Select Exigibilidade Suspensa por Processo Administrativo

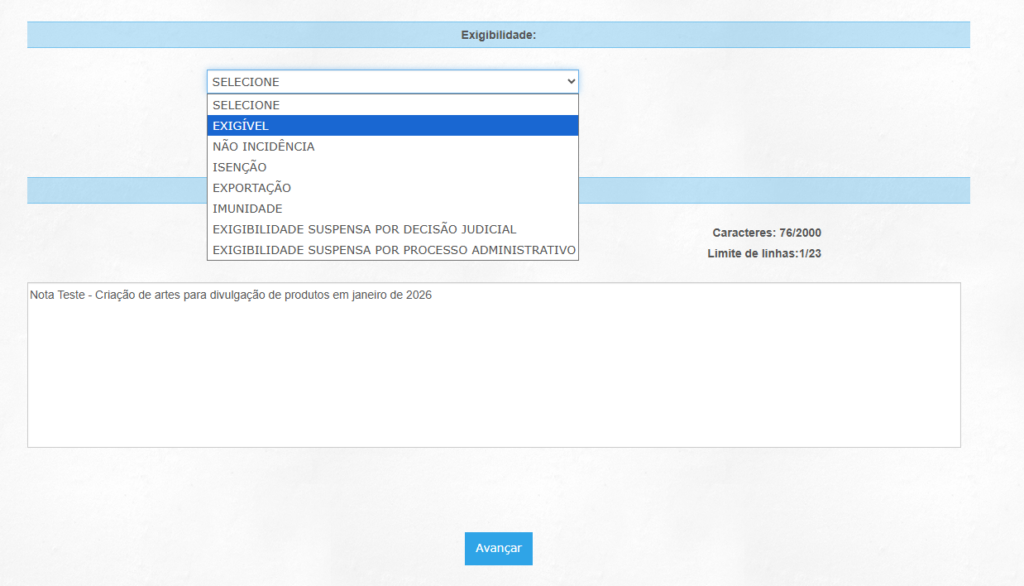point(393,250)
